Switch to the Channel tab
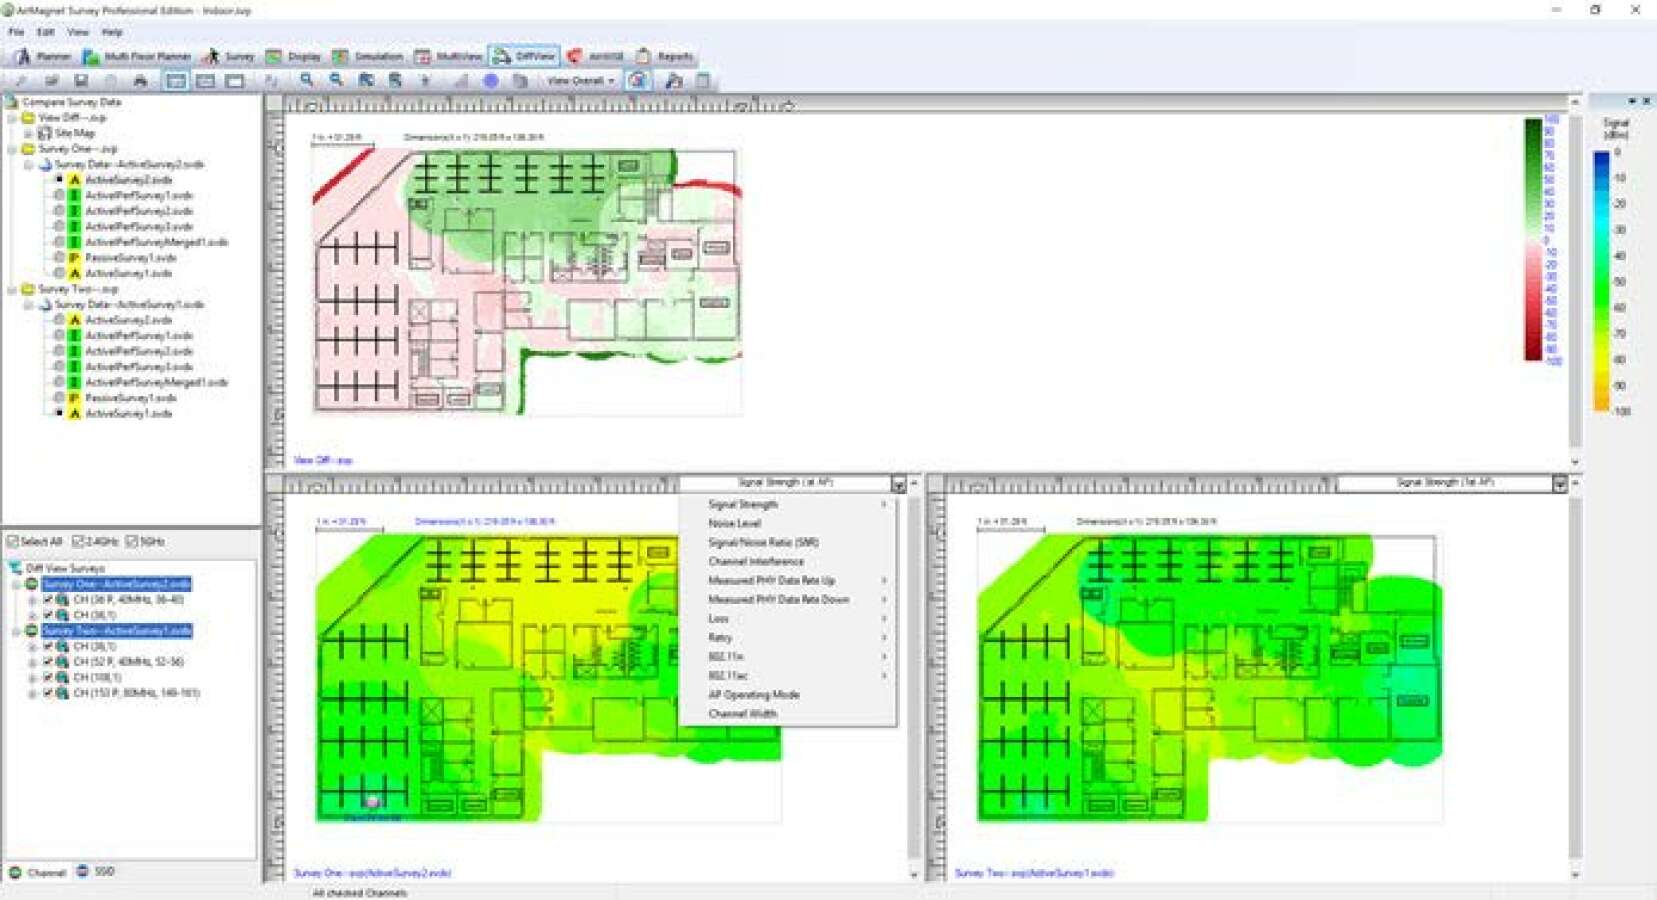The width and height of the screenshot is (1657, 900). pos(38,873)
